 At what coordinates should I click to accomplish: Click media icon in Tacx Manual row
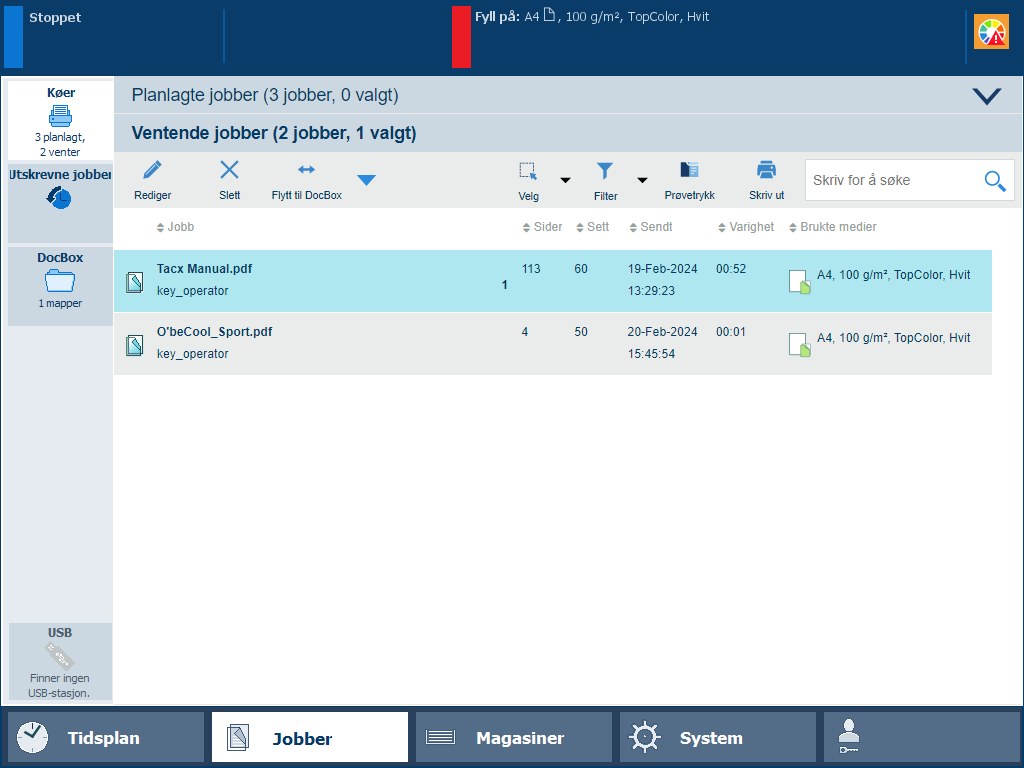(799, 282)
